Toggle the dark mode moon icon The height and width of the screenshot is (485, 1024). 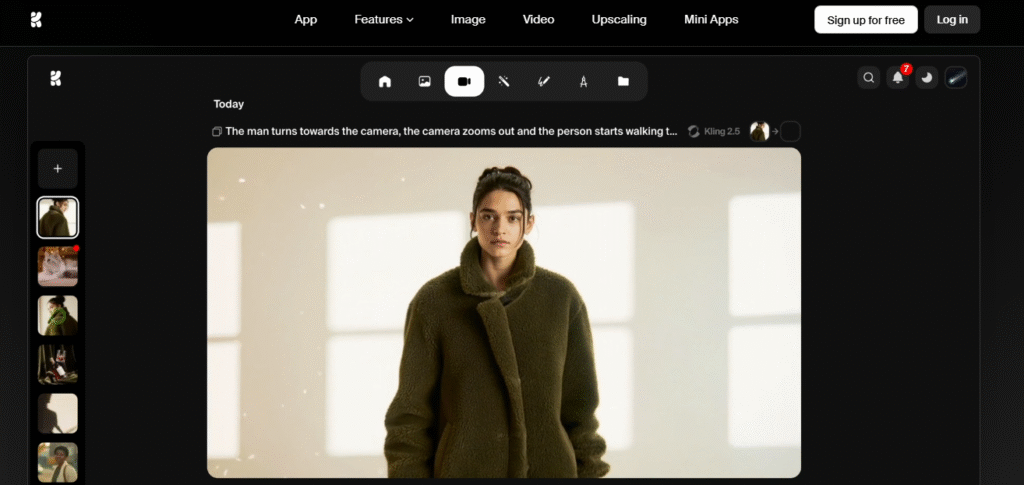[927, 77]
